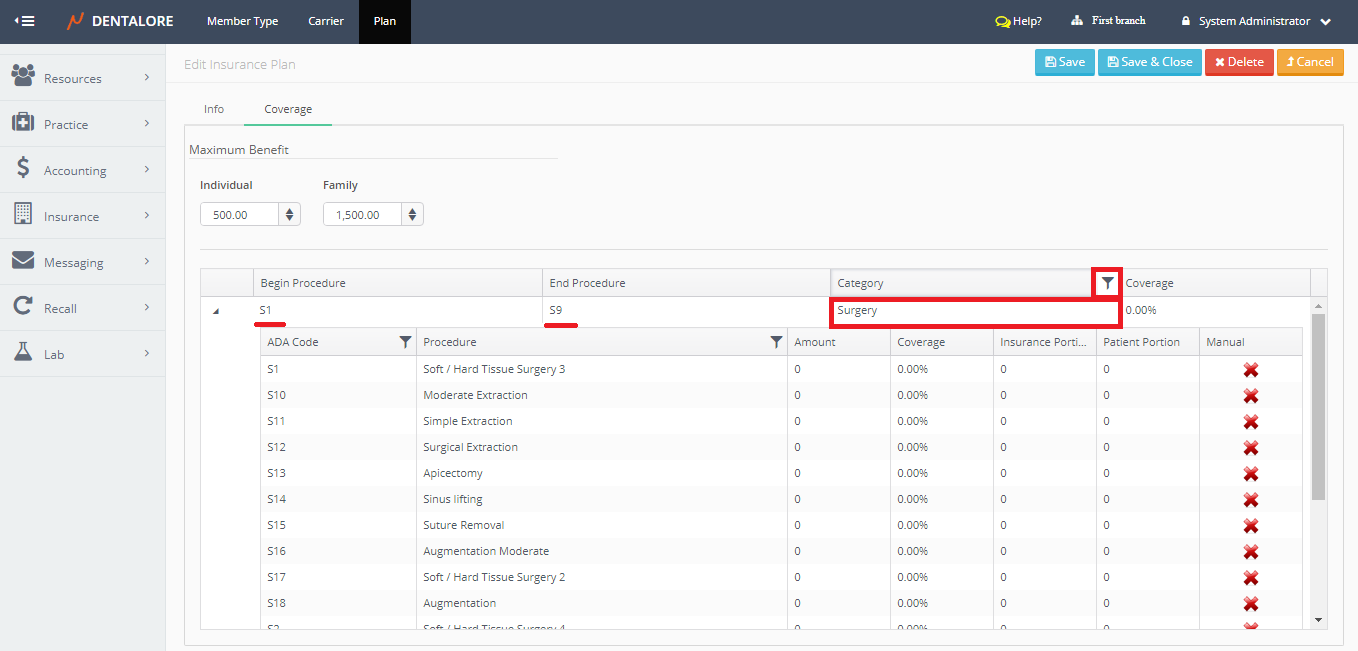Expand the Insurance sidebar section

pos(82,216)
